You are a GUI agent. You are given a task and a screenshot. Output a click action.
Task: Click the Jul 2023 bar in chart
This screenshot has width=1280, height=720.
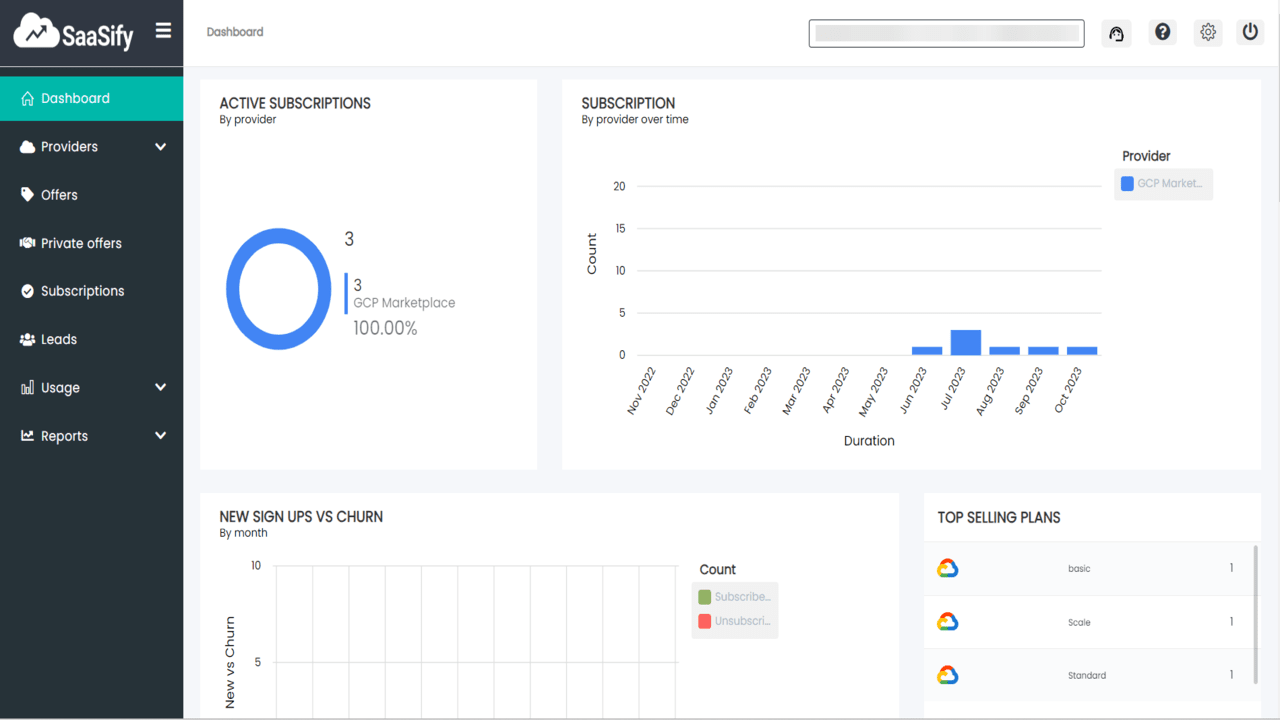coord(966,342)
